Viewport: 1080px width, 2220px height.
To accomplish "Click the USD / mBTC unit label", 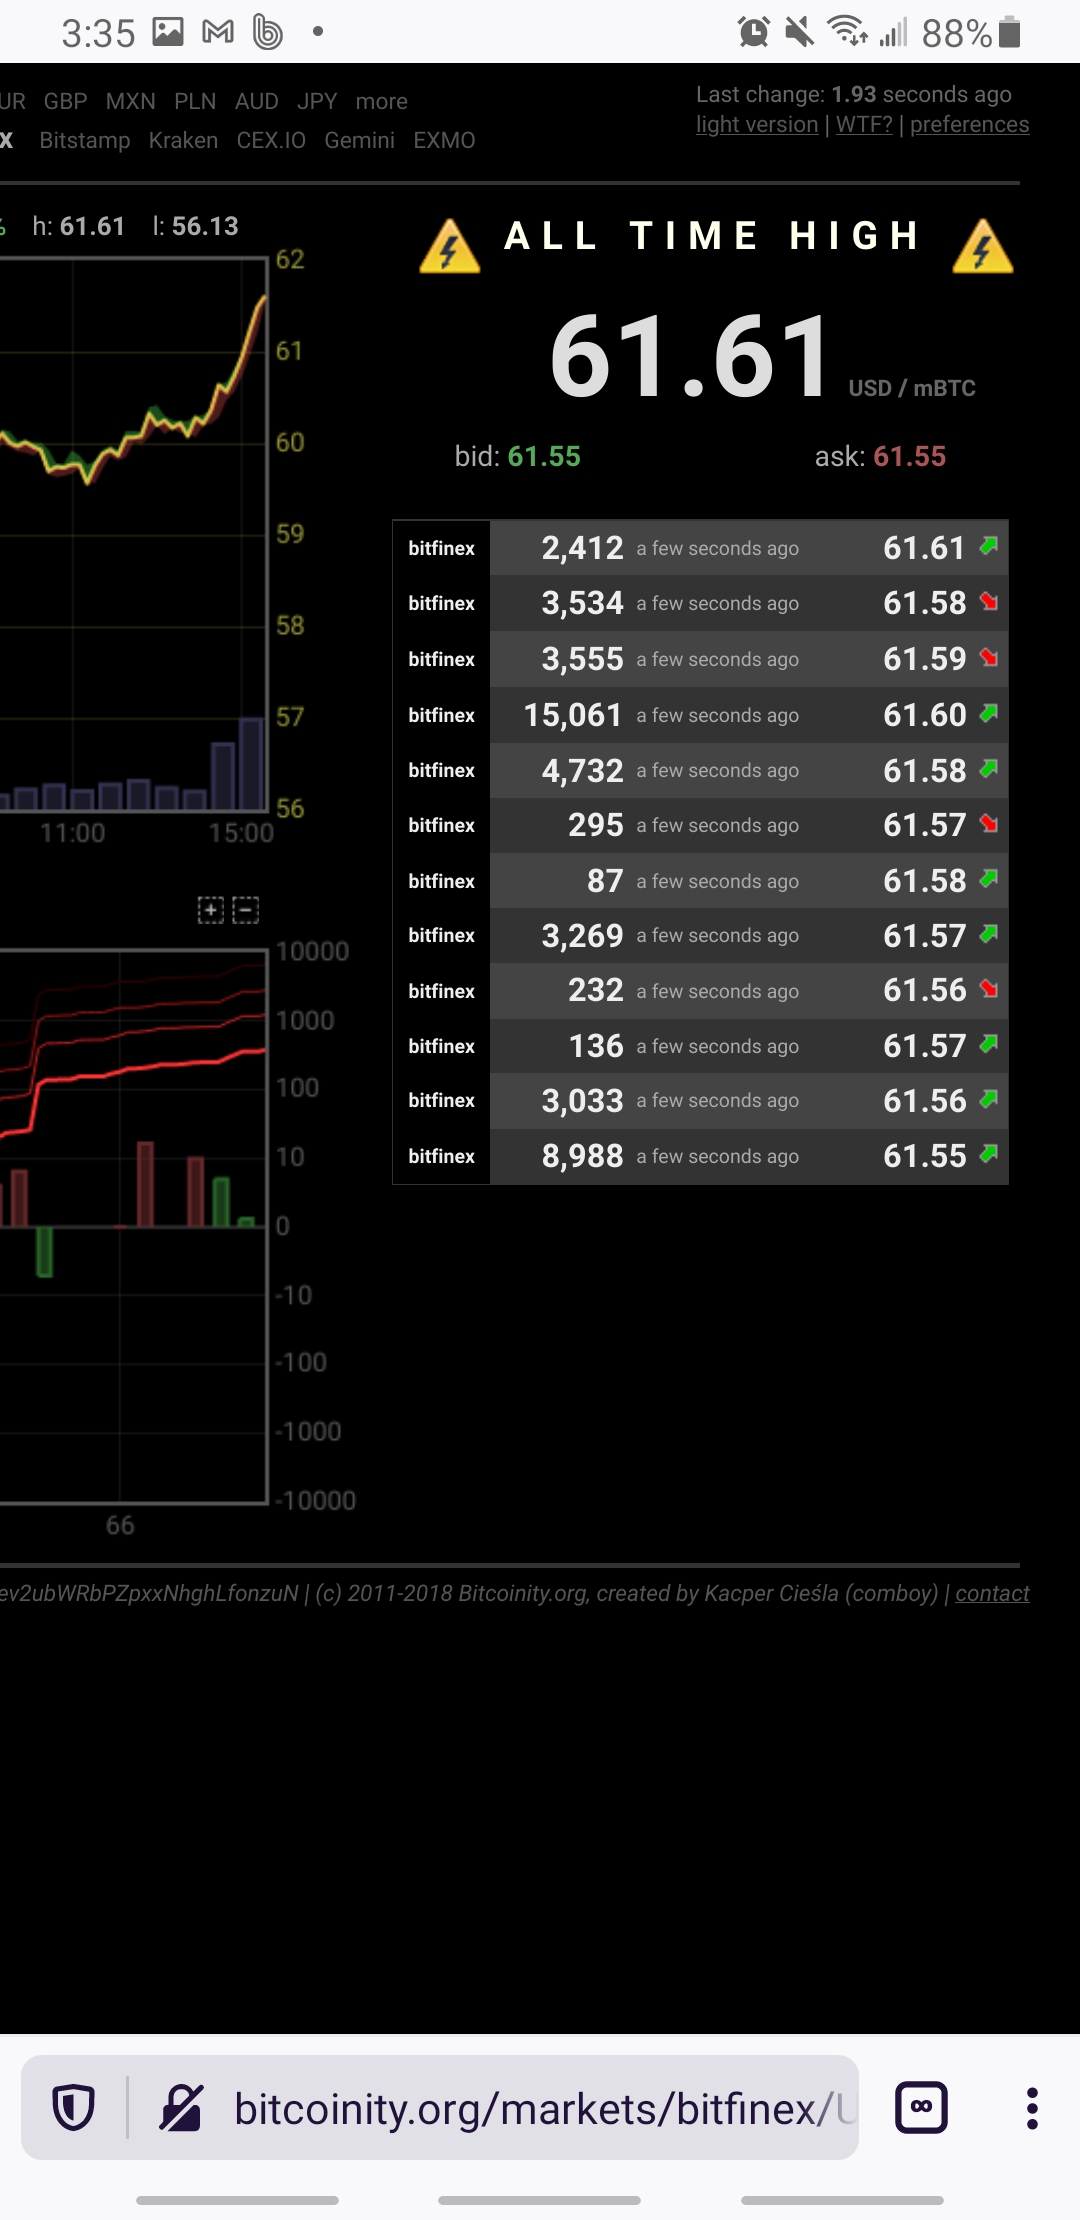I will point(912,388).
